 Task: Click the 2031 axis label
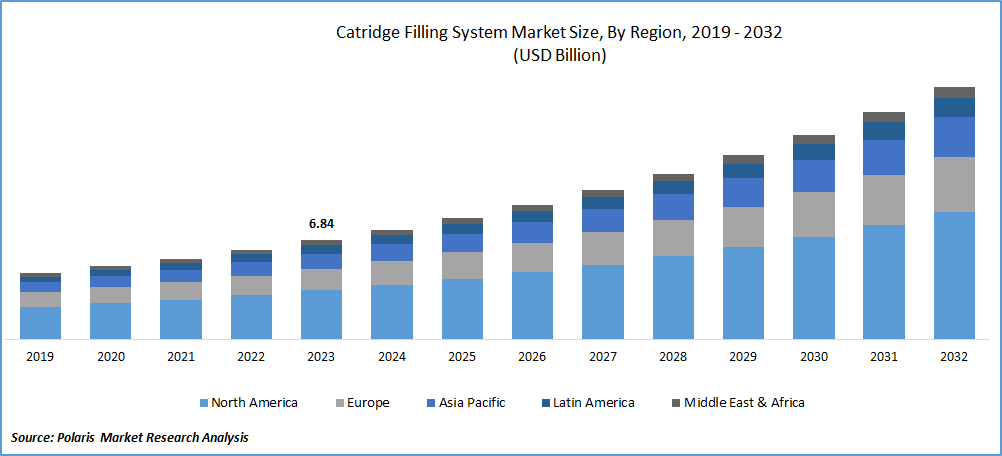click(x=884, y=358)
